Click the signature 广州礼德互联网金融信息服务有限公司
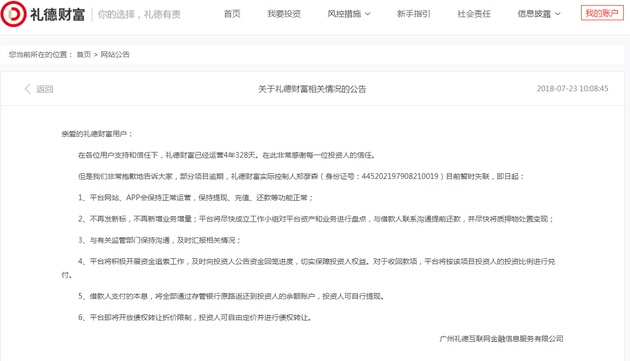 (x=501, y=339)
